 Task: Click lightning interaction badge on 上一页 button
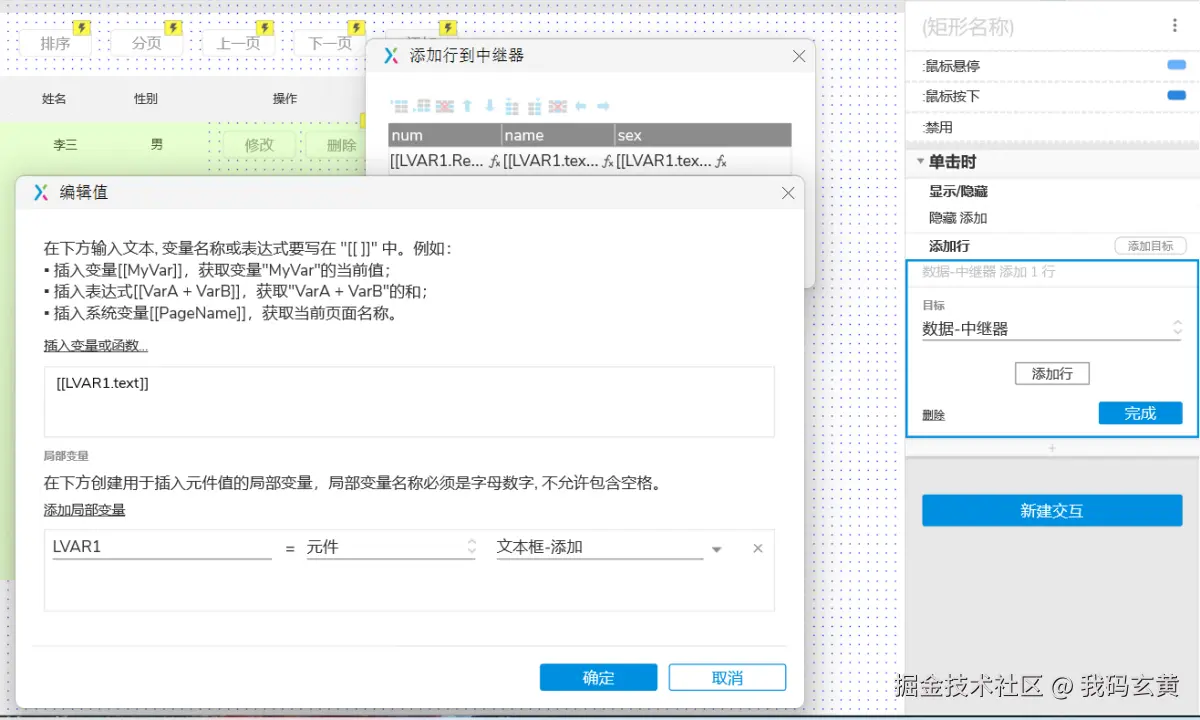(265, 28)
